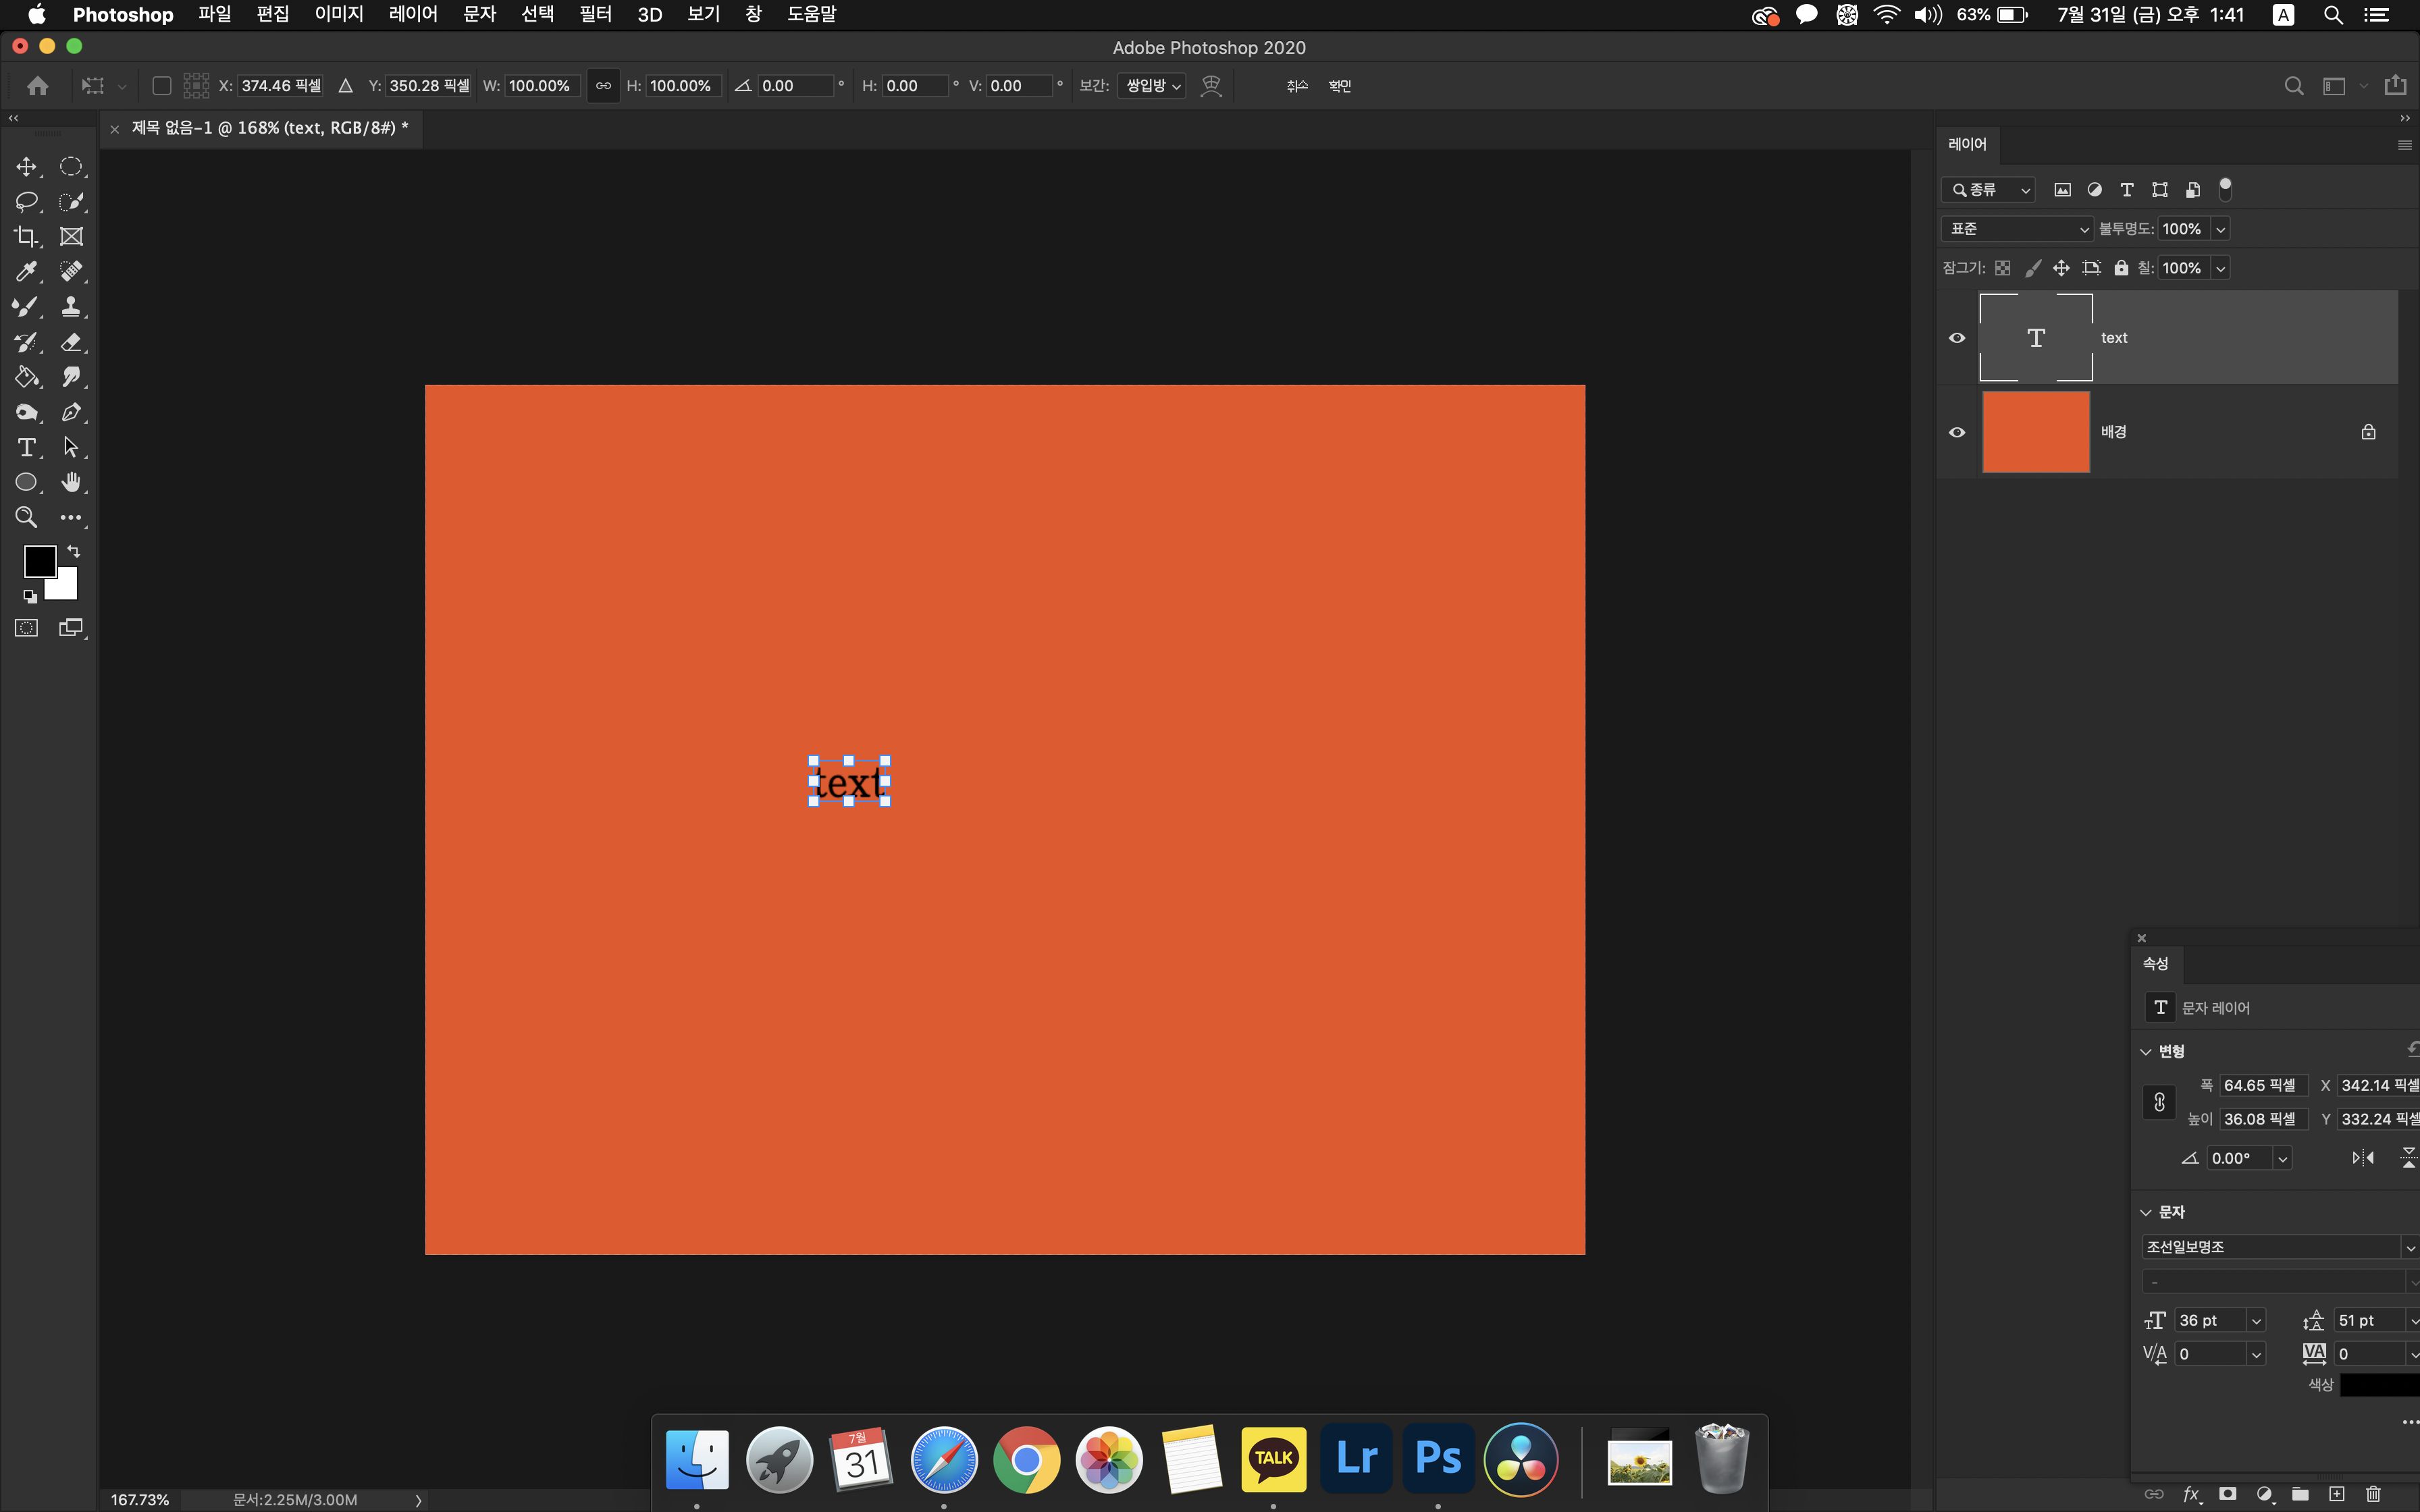The width and height of the screenshot is (2420, 1512).
Task: Click the black foreground color swatch
Action: (39, 561)
